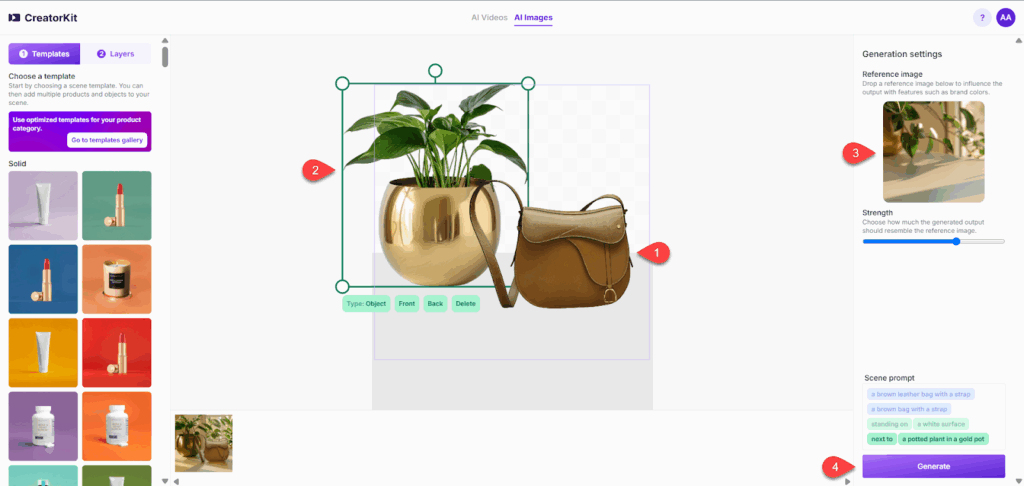The width and height of the screenshot is (1024, 486).
Task: Click the CreatorKit logo icon
Action: point(14,18)
